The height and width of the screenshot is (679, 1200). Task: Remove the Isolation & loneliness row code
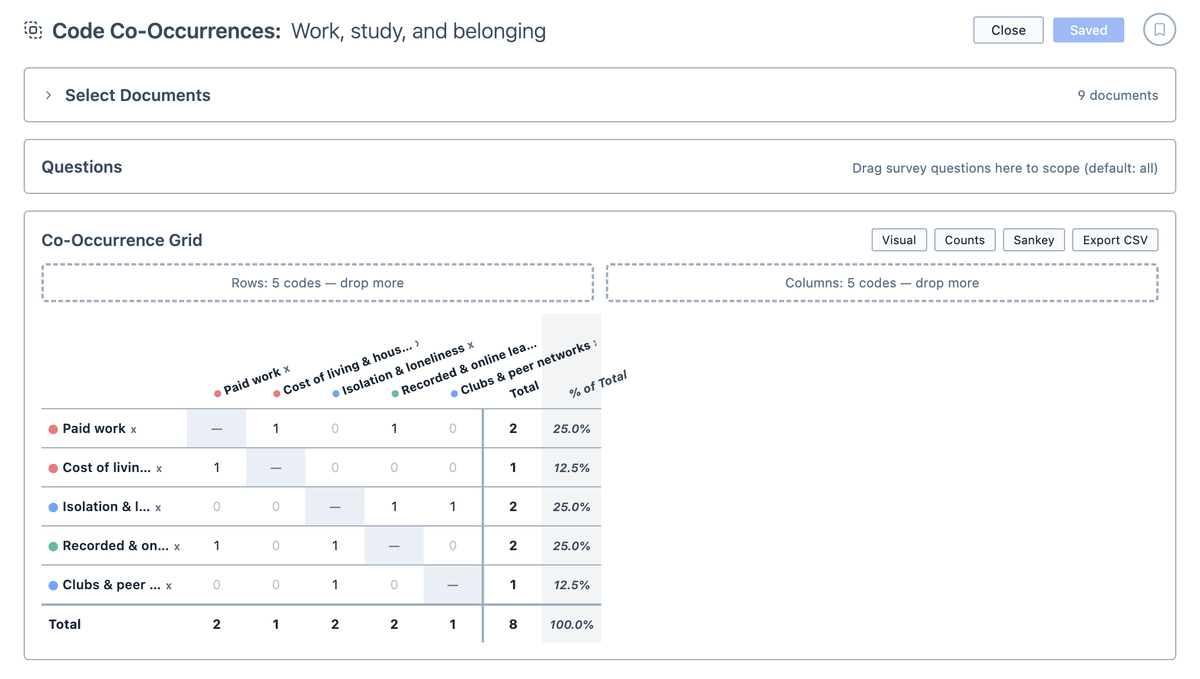(158, 508)
